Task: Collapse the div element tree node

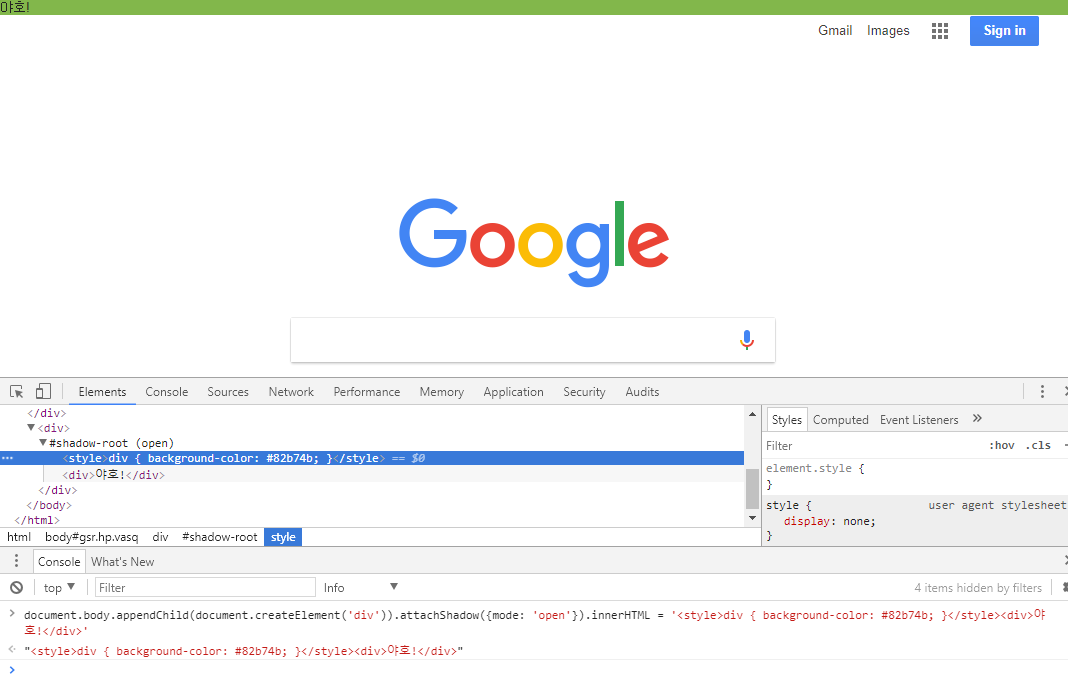Action: (31, 428)
